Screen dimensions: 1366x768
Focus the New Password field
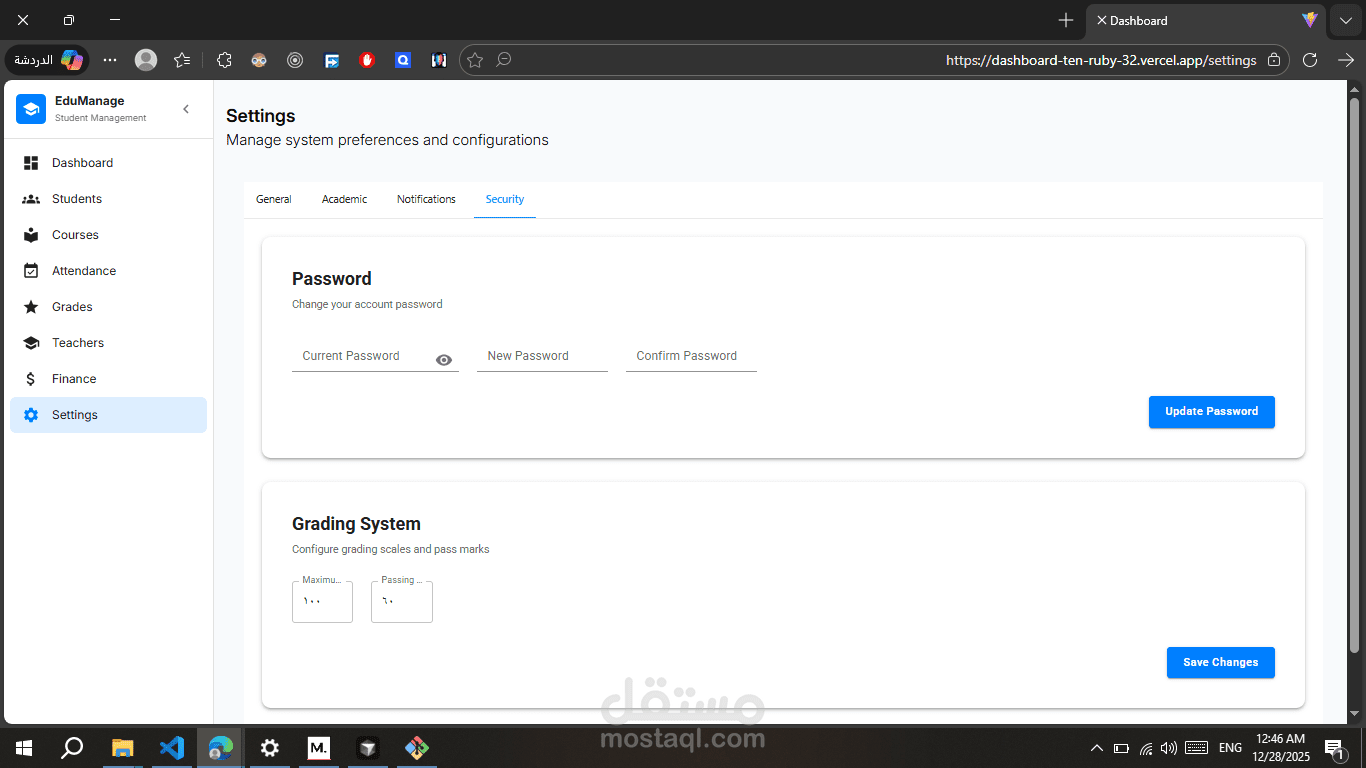(542, 356)
